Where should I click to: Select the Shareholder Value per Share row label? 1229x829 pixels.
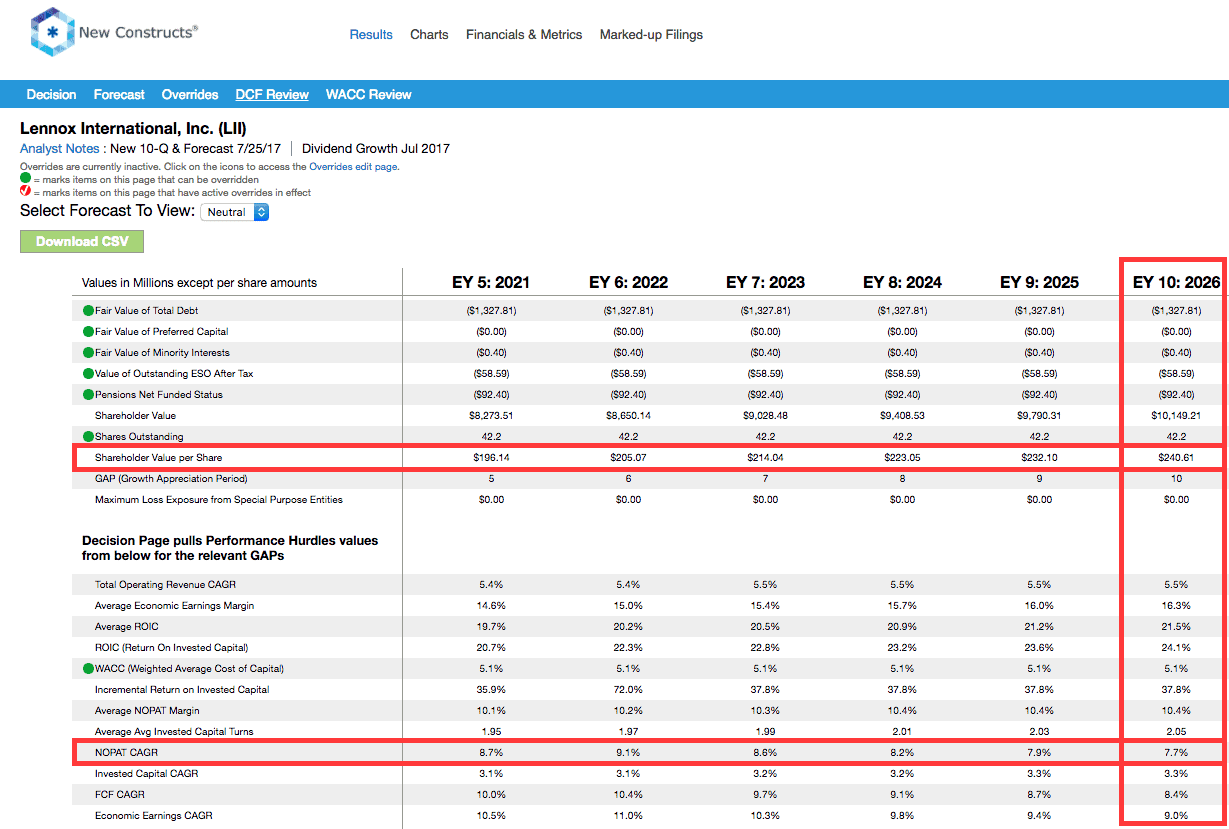coord(158,458)
